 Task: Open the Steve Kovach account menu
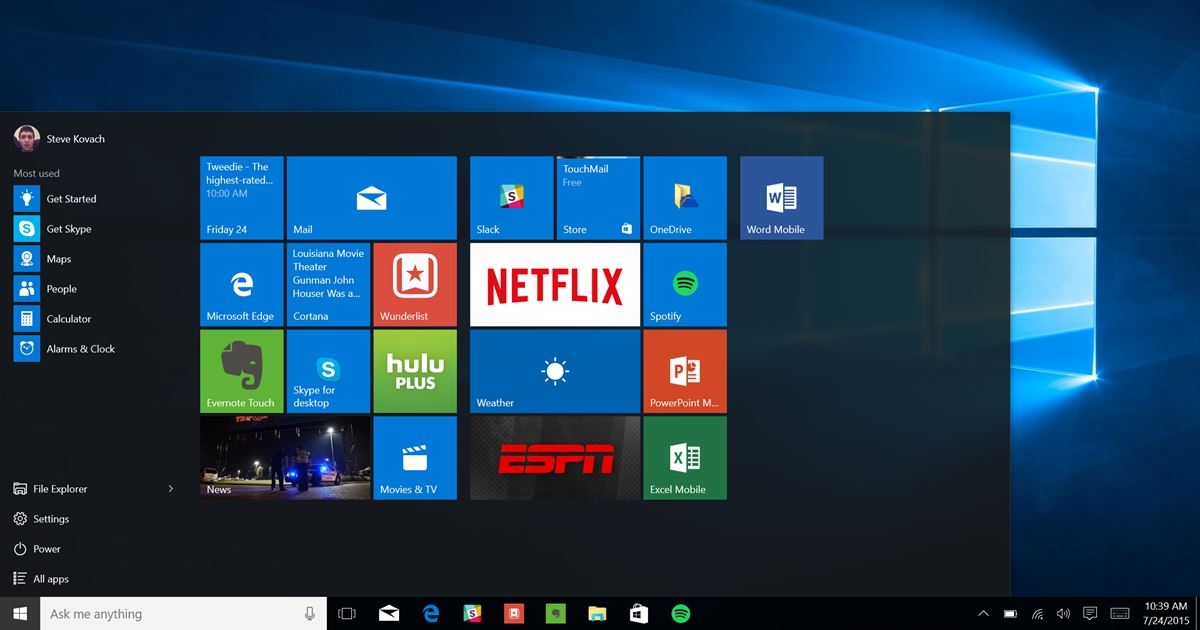[x=60, y=139]
